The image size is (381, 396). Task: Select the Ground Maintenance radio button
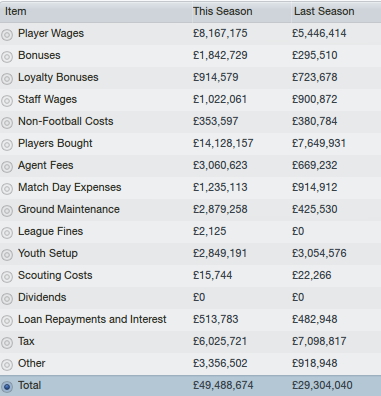7,210
